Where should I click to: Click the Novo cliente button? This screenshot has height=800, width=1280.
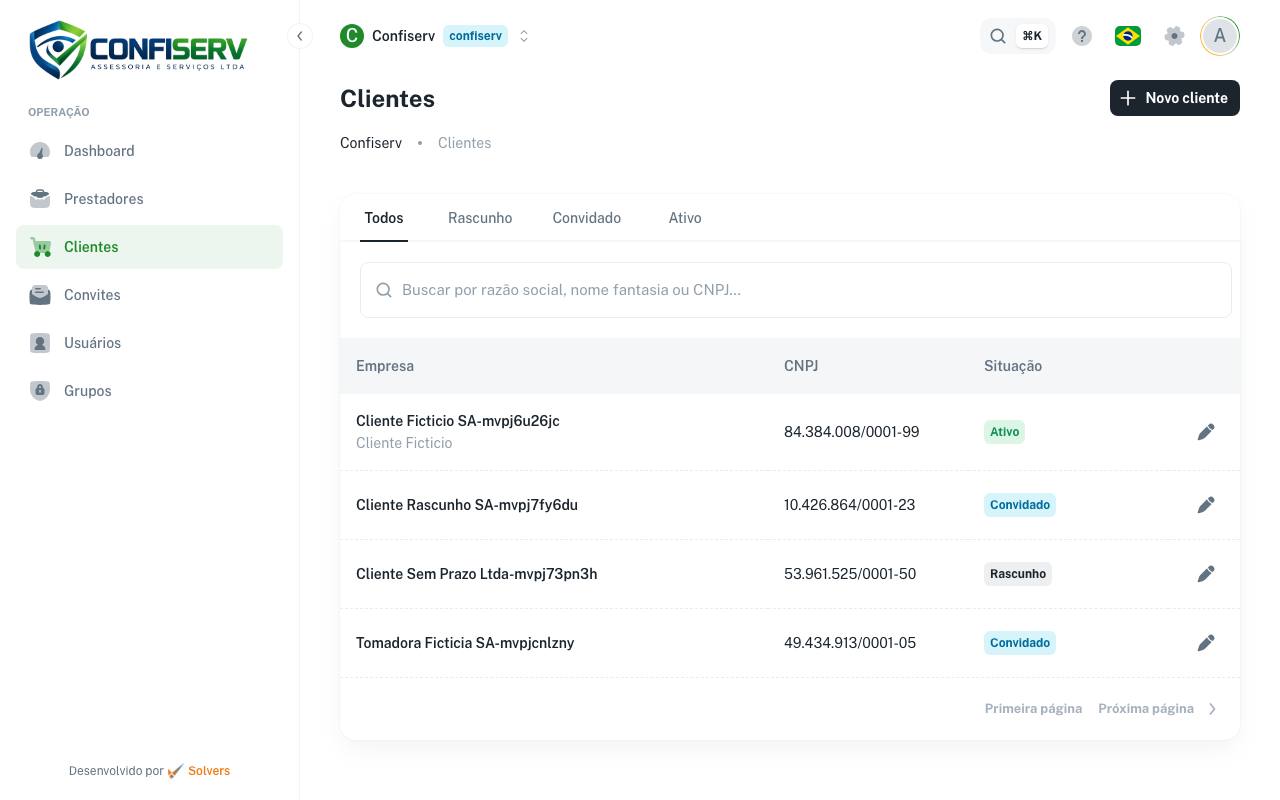point(1175,98)
